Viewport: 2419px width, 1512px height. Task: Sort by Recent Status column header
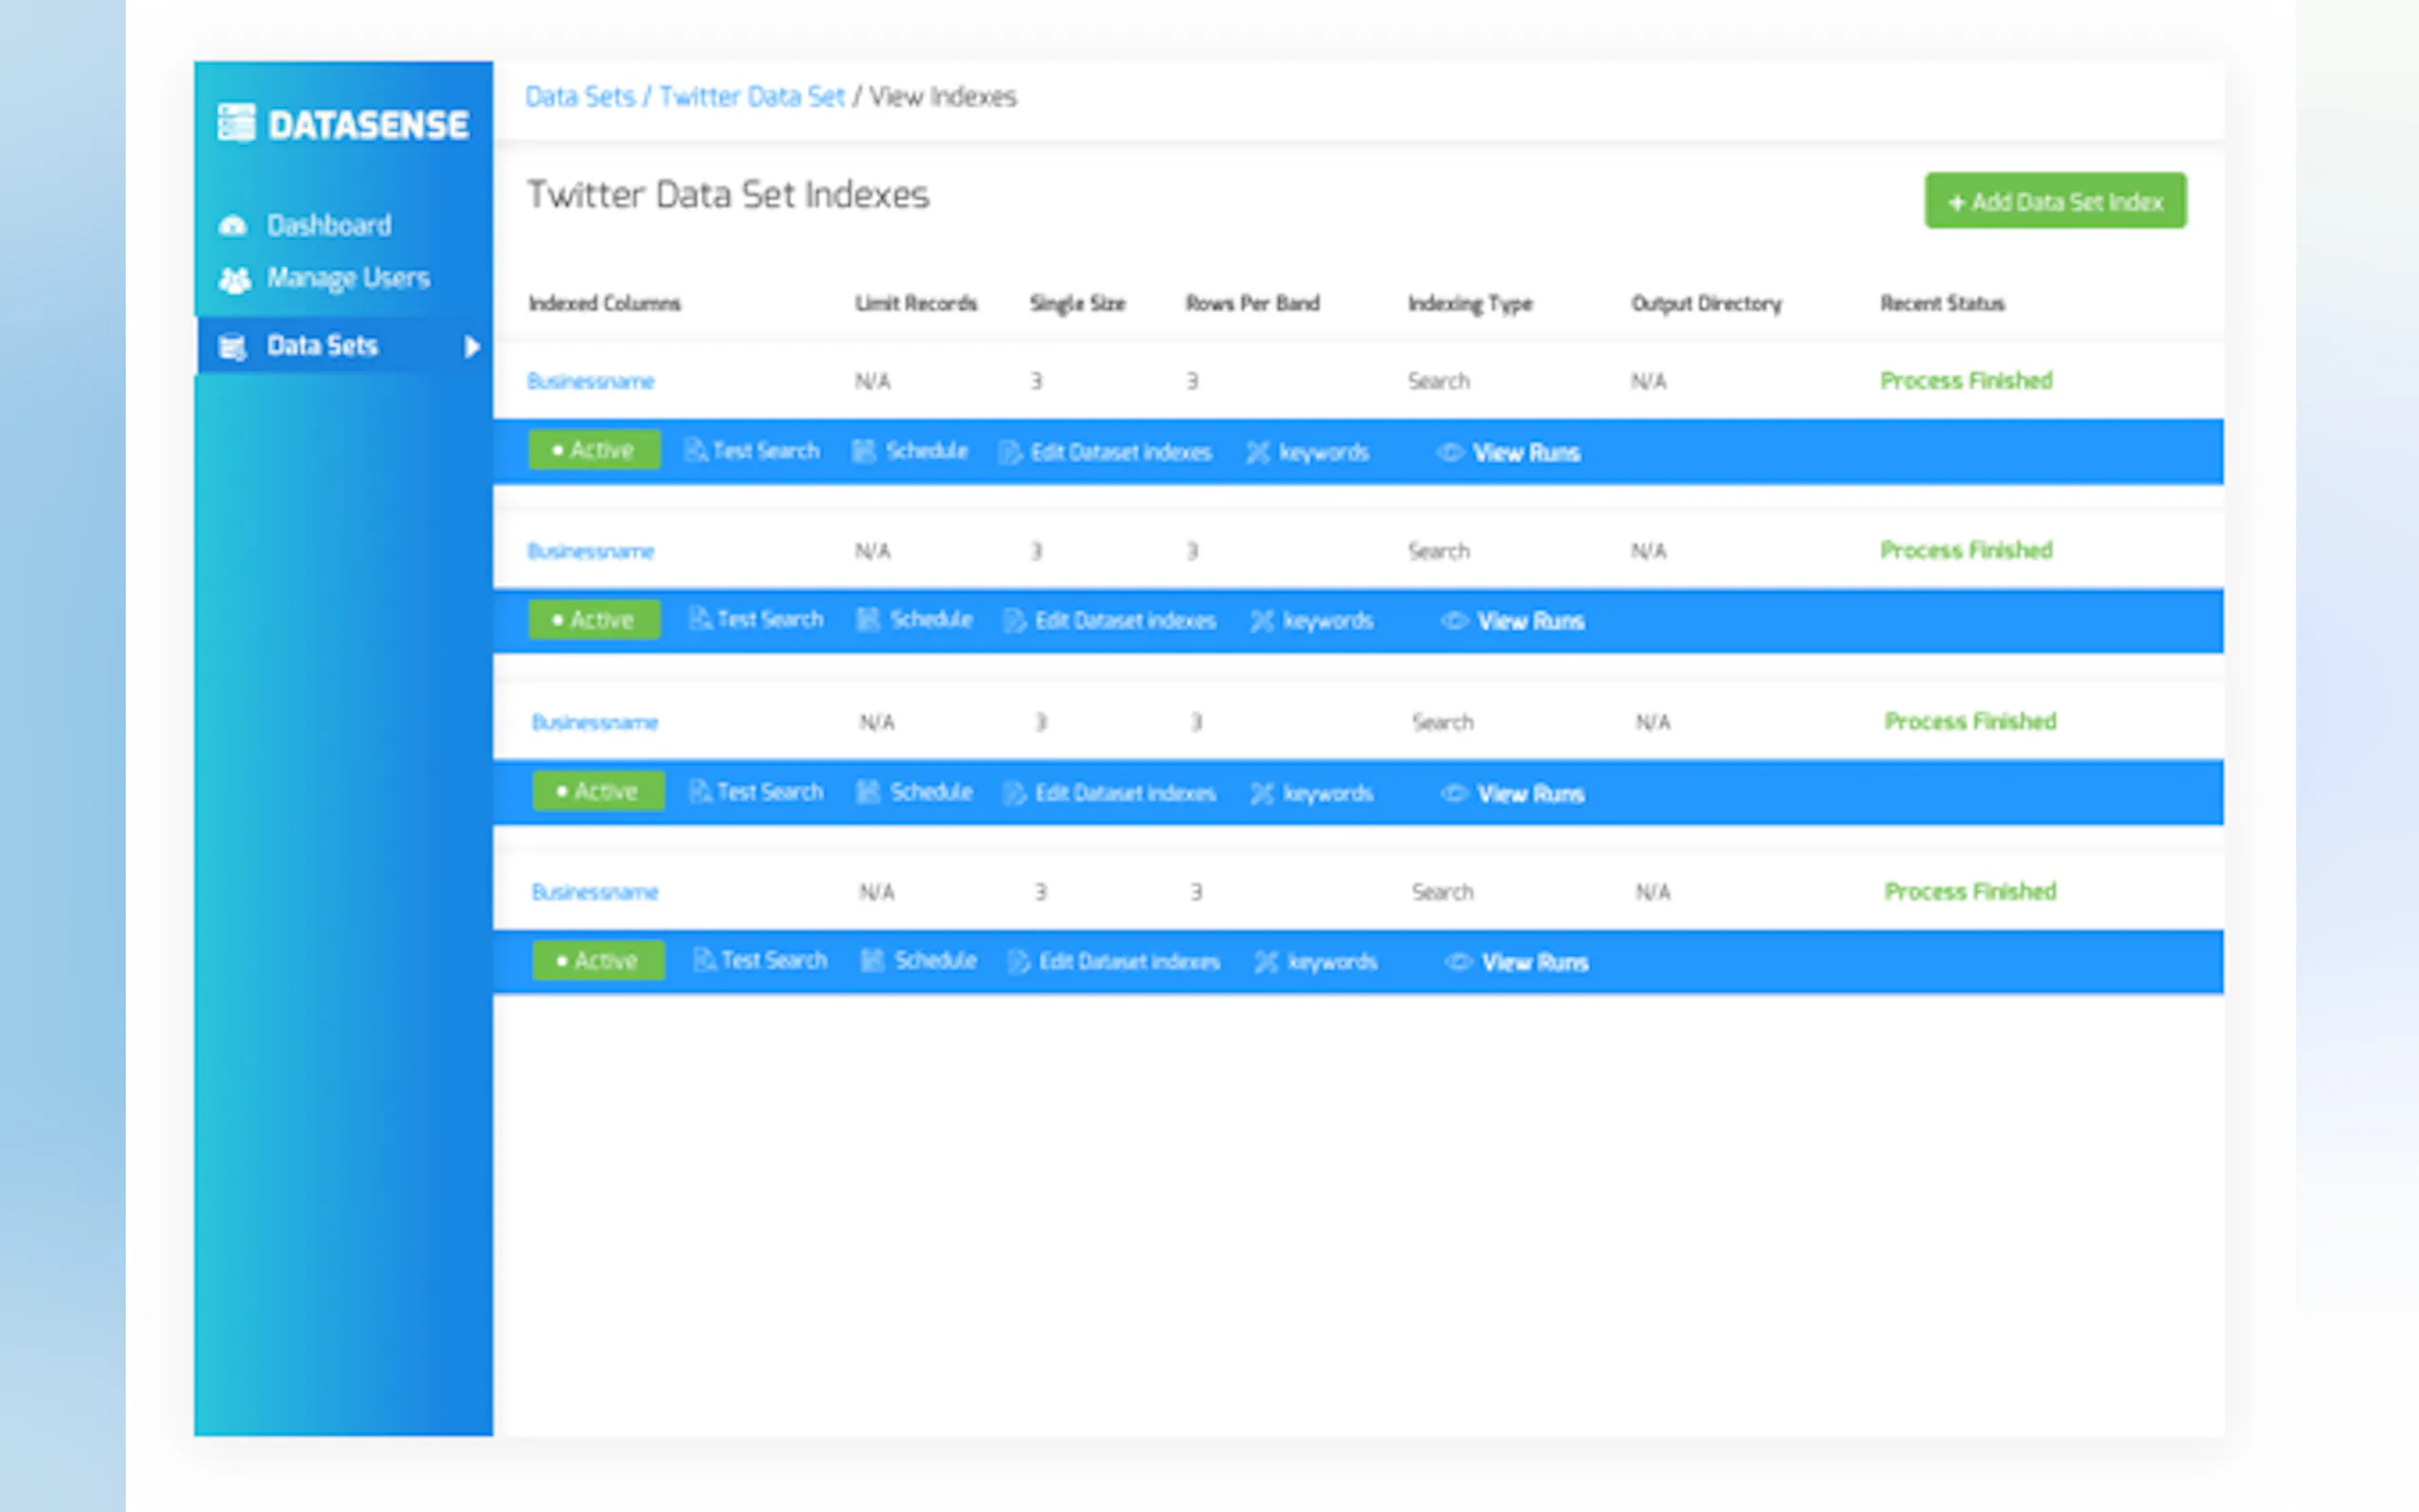[1941, 303]
